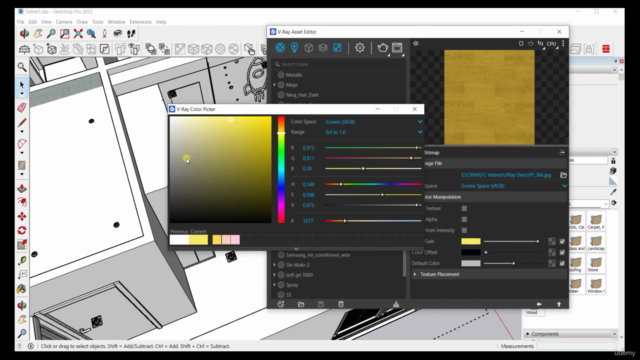Toggle the Color Offset row checkbox
The image size is (640, 360).
click(562, 252)
